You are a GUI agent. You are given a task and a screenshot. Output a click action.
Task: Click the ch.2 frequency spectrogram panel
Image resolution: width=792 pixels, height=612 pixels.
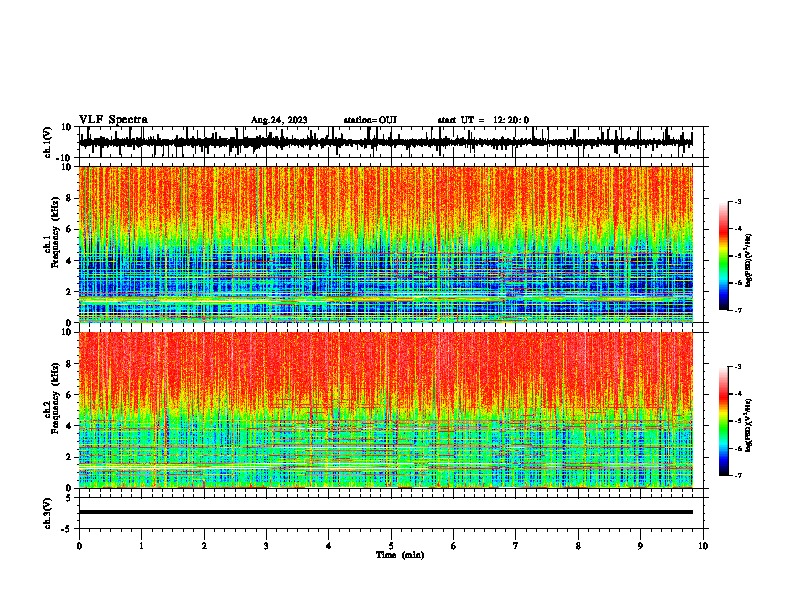click(x=386, y=410)
